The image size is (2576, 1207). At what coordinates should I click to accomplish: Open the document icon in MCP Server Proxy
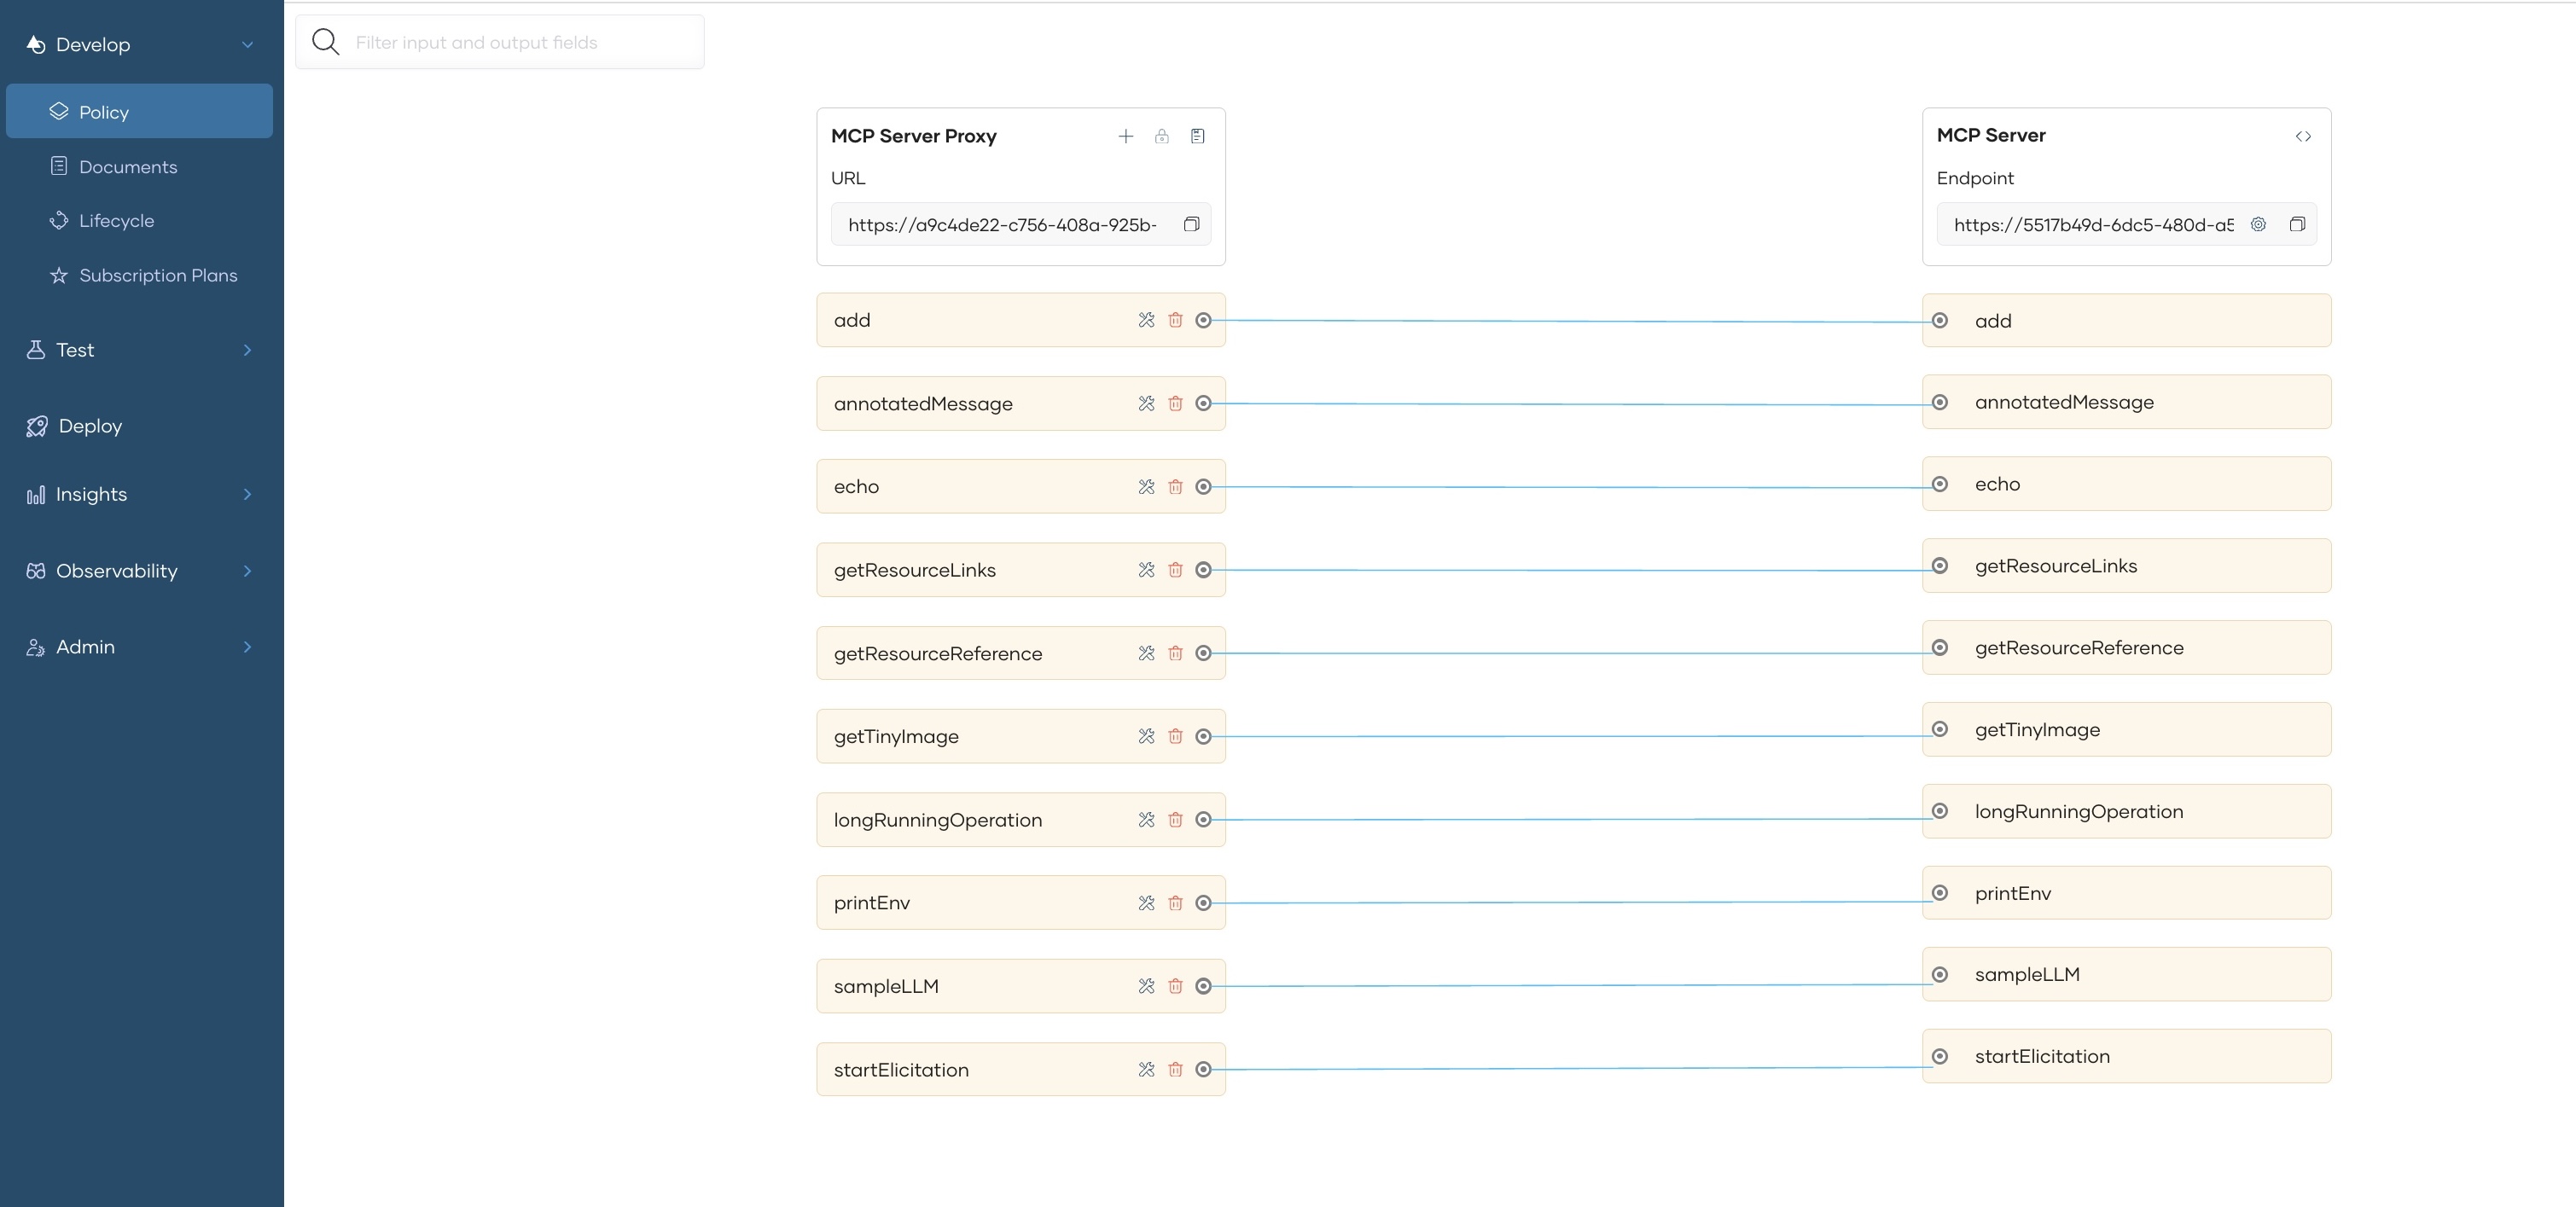[1197, 136]
